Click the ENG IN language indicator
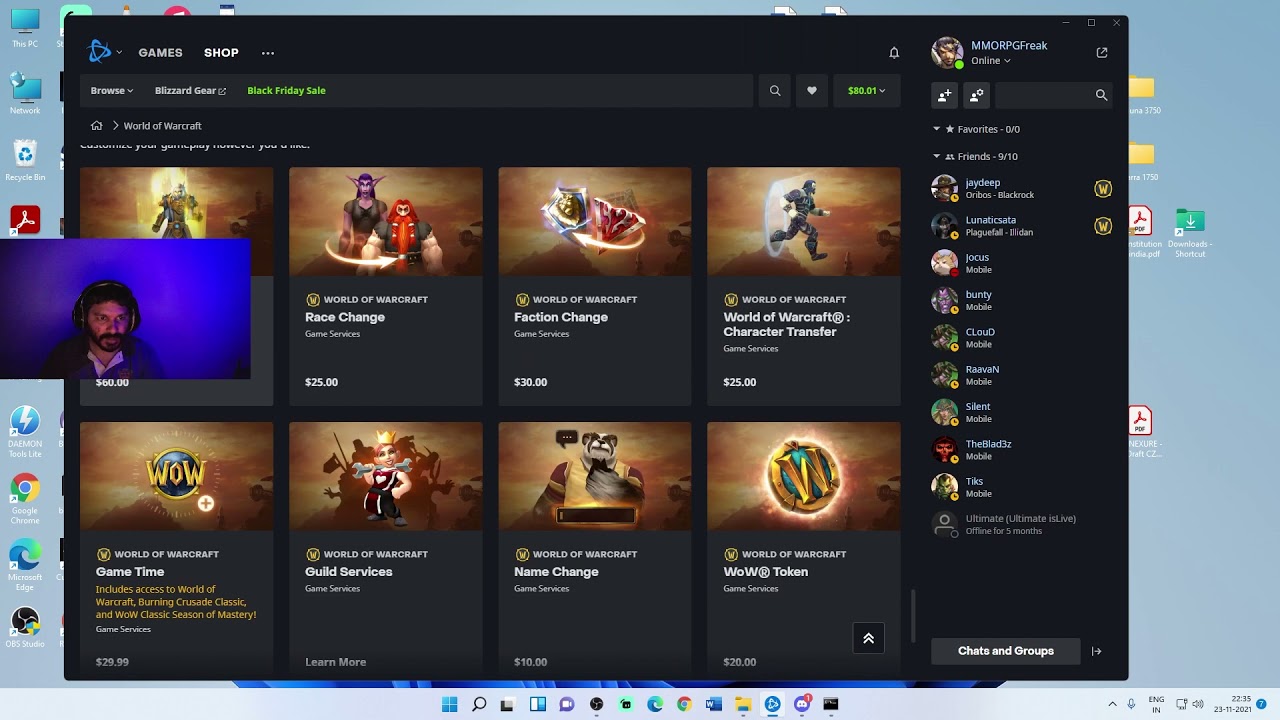The image size is (1280, 720). click(1156, 704)
